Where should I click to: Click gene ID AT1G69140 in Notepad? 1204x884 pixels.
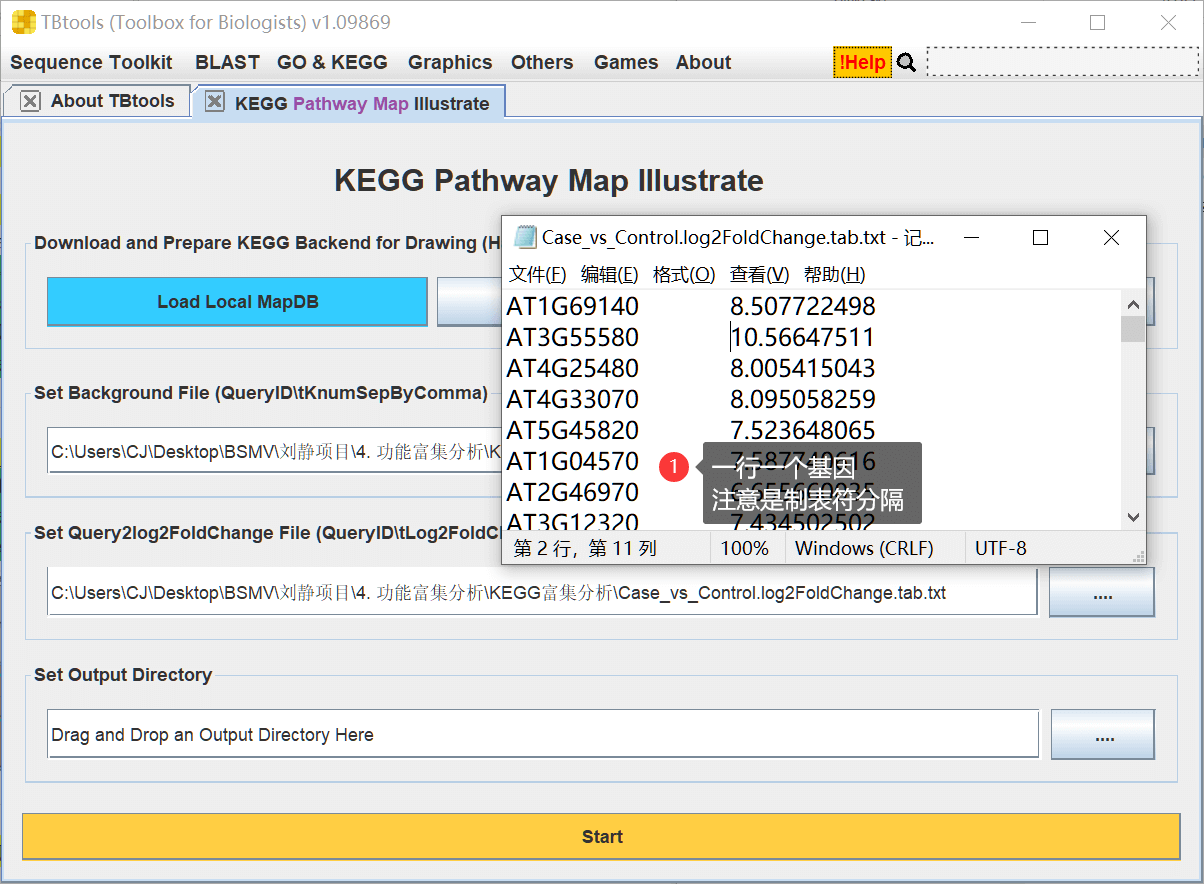pos(572,306)
